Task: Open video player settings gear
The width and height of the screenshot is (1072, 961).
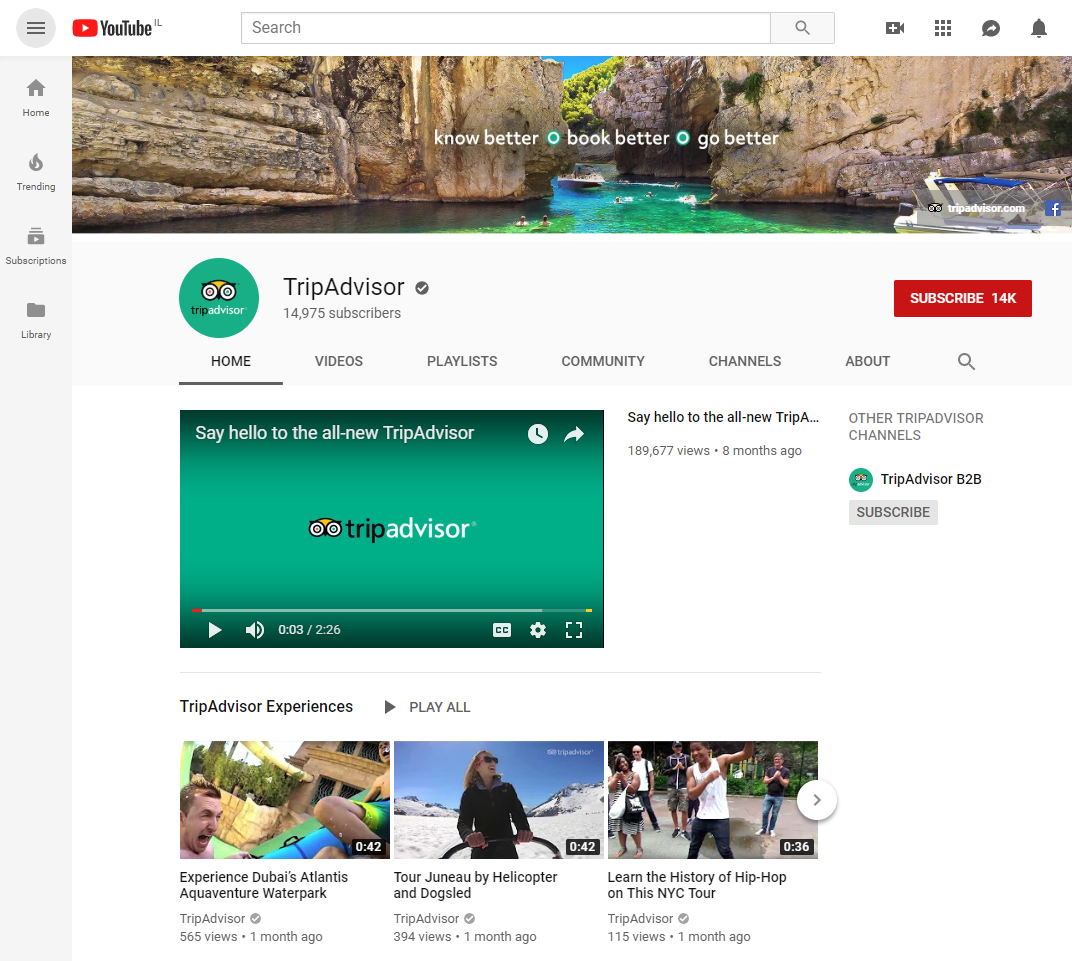Action: [x=538, y=630]
